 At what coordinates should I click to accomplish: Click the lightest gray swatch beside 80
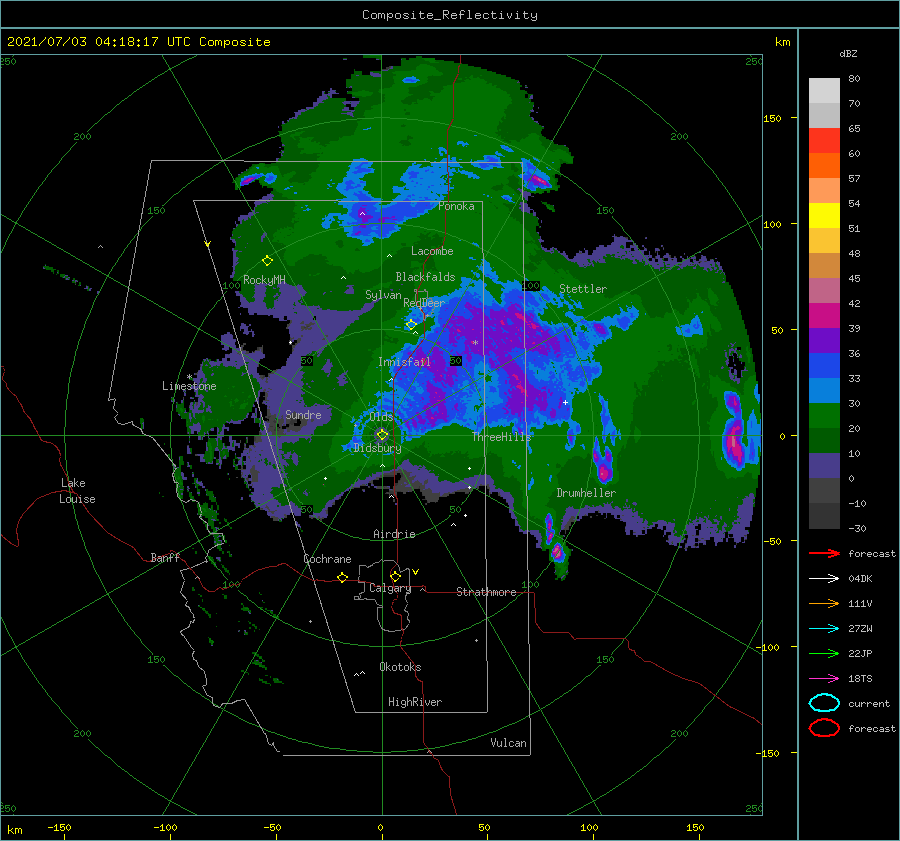tap(824, 91)
